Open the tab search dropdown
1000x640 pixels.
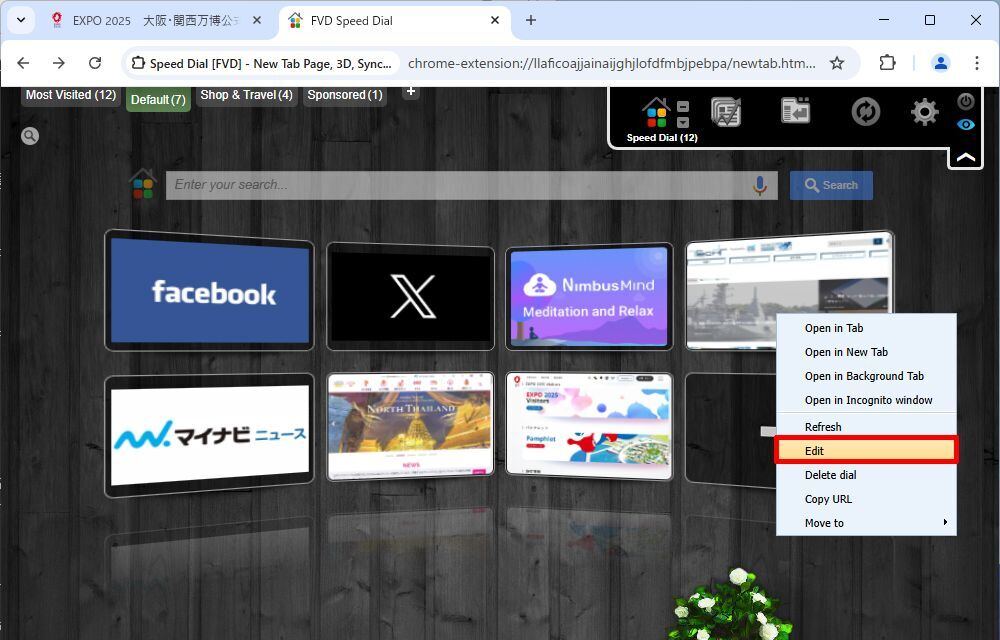tap(21, 20)
